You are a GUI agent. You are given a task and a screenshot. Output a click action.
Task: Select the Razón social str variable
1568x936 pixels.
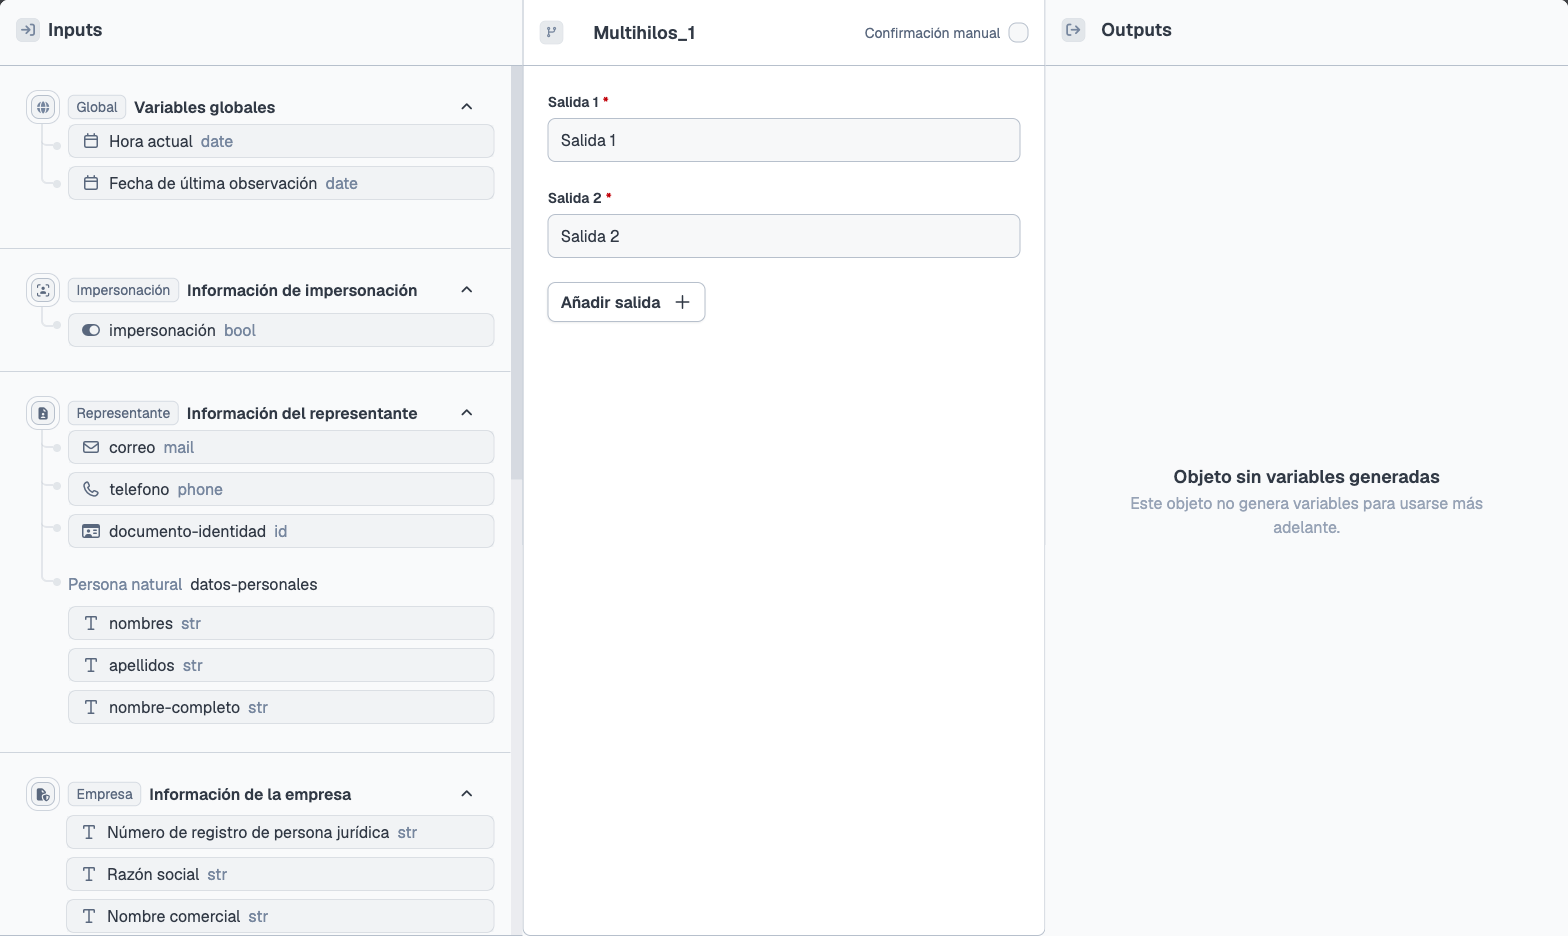click(x=280, y=874)
